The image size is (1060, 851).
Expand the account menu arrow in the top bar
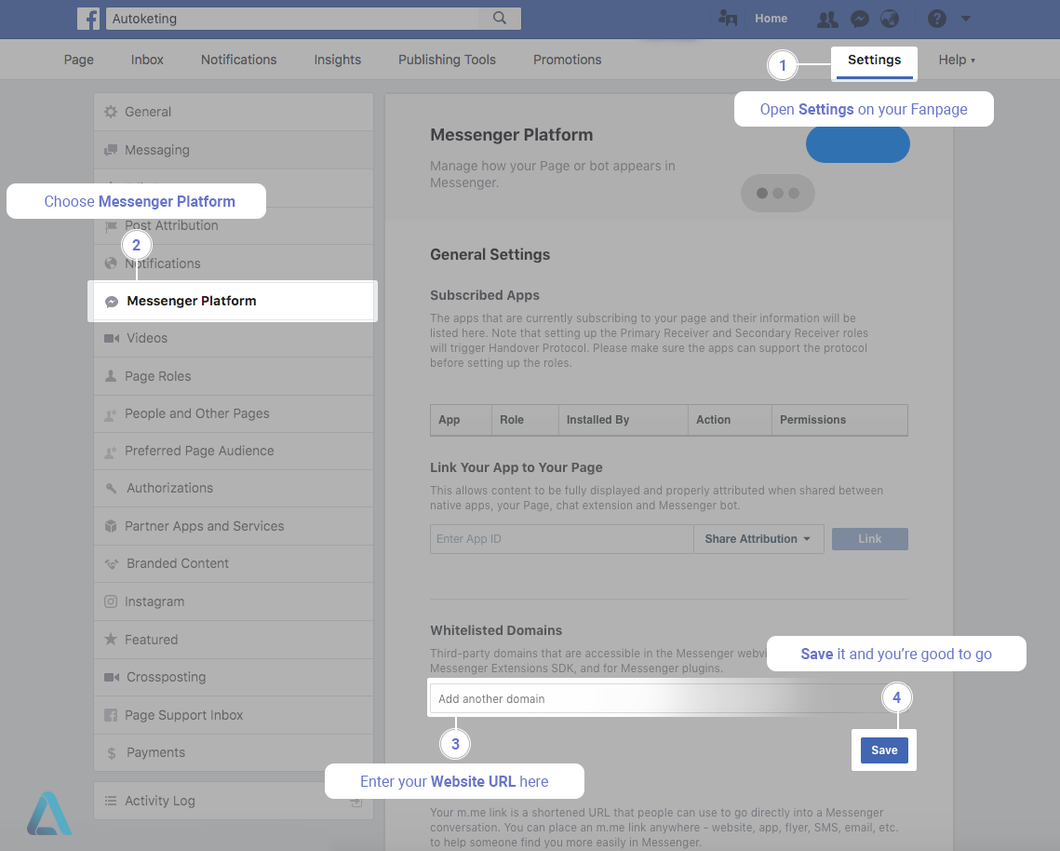965,19
